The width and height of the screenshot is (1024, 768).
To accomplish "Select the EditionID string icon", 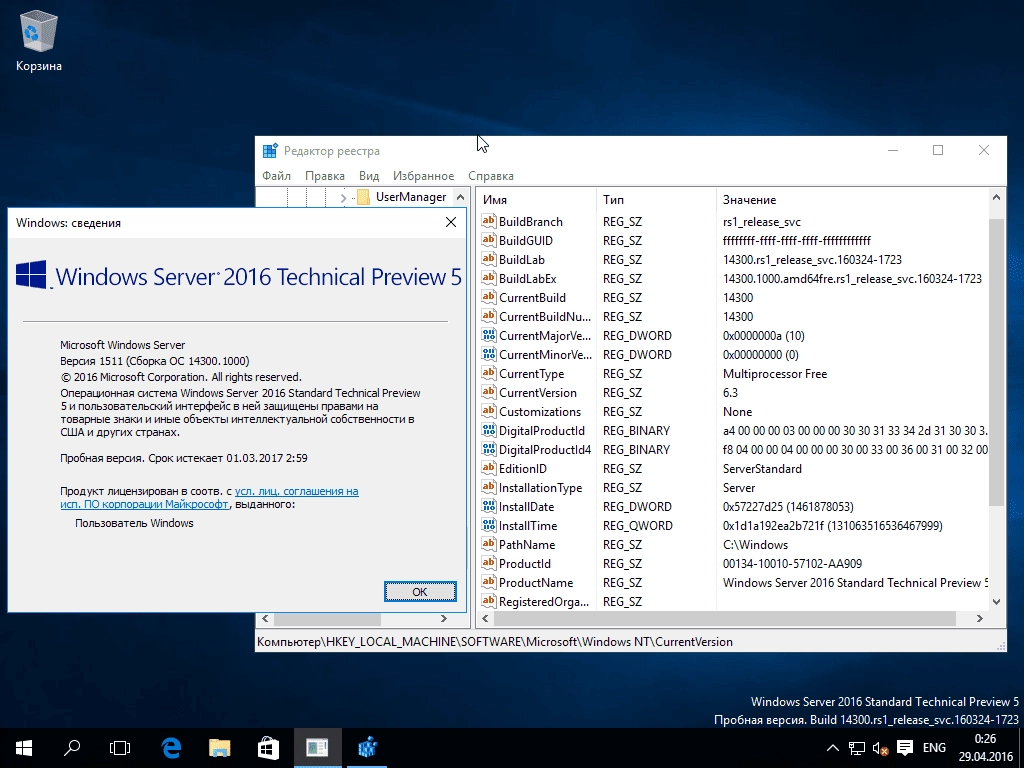I will click(x=488, y=468).
